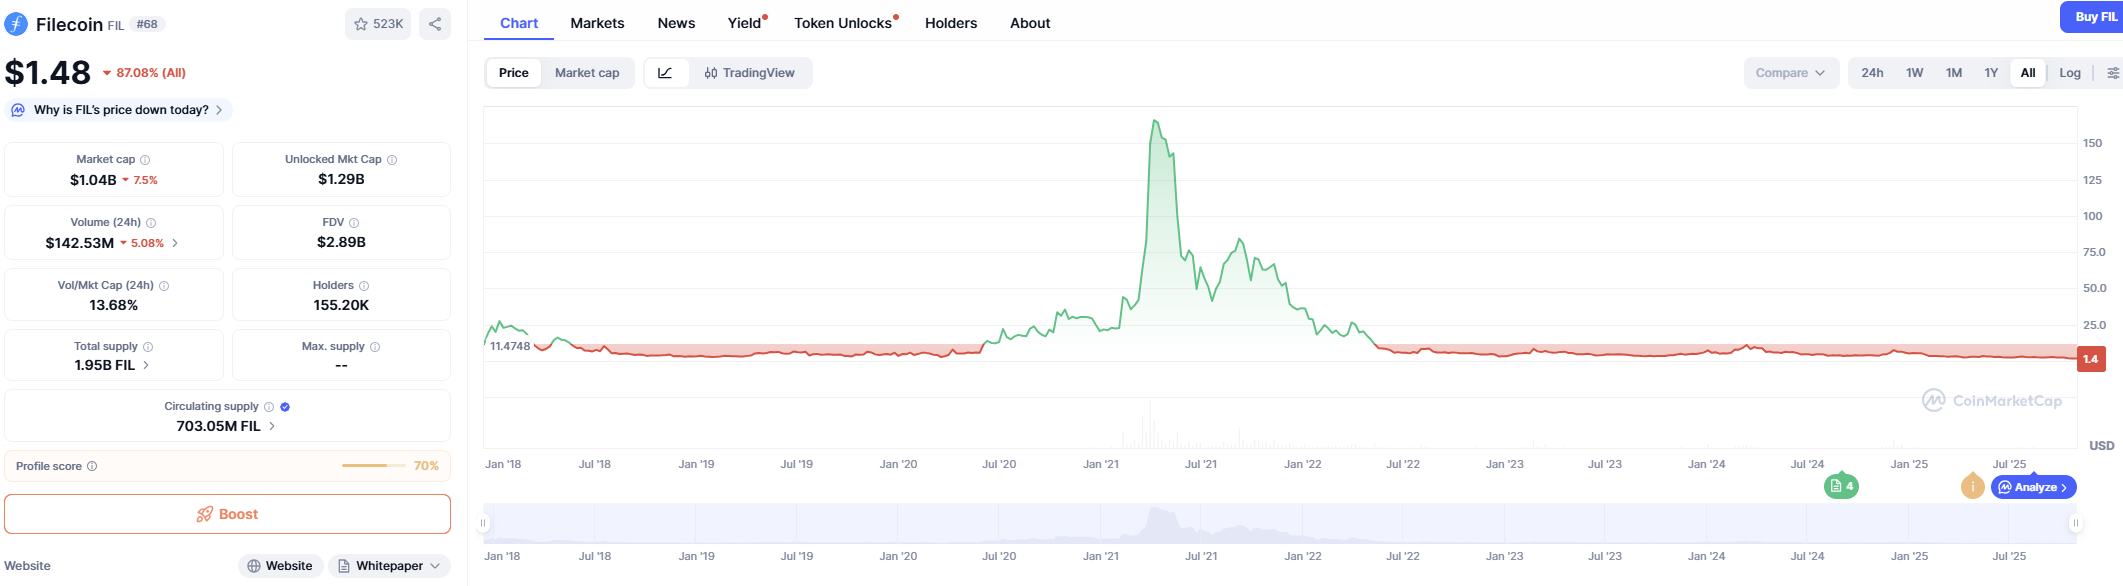Click the Market cap info icon
This screenshot has width=2123, height=586.
click(x=145, y=160)
